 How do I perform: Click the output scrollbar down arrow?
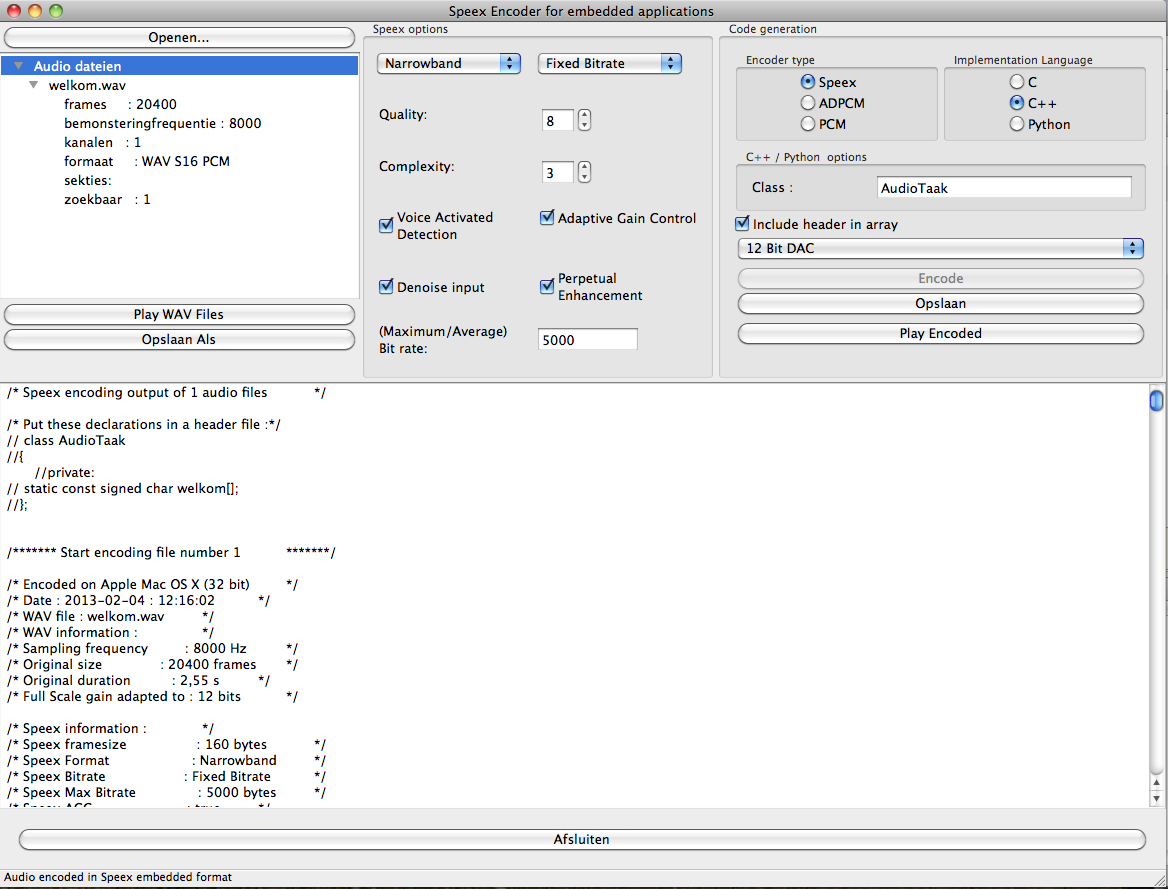(x=1156, y=798)
